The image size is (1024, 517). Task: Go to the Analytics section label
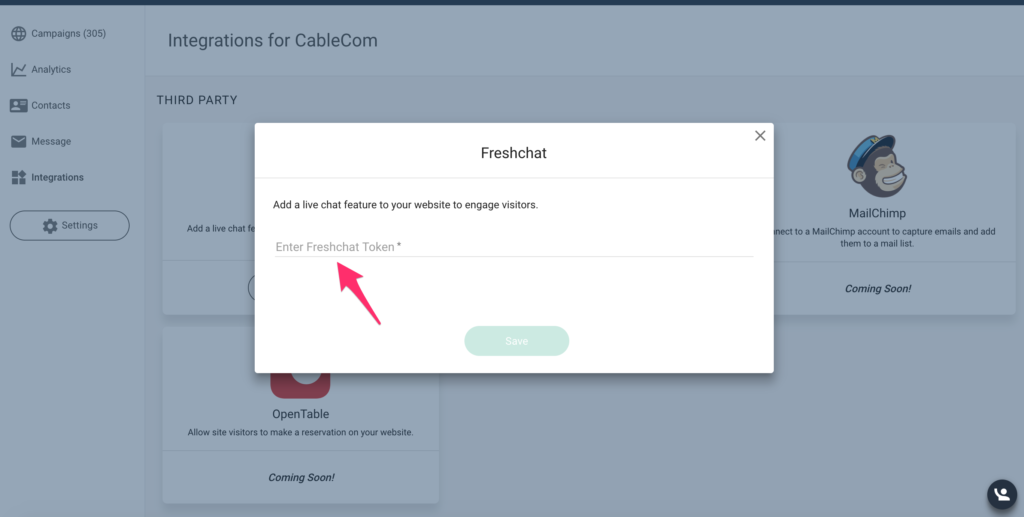coord(51,70)
